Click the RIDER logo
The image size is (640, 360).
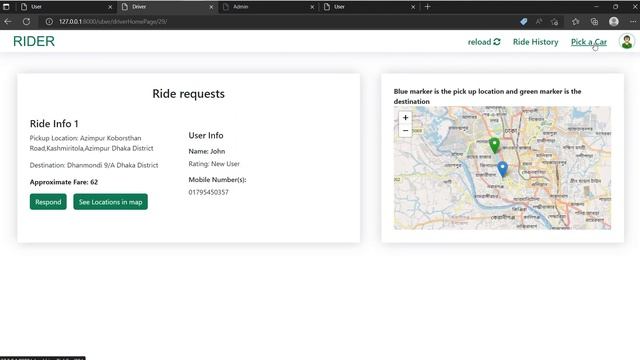[x=34, y=41]
